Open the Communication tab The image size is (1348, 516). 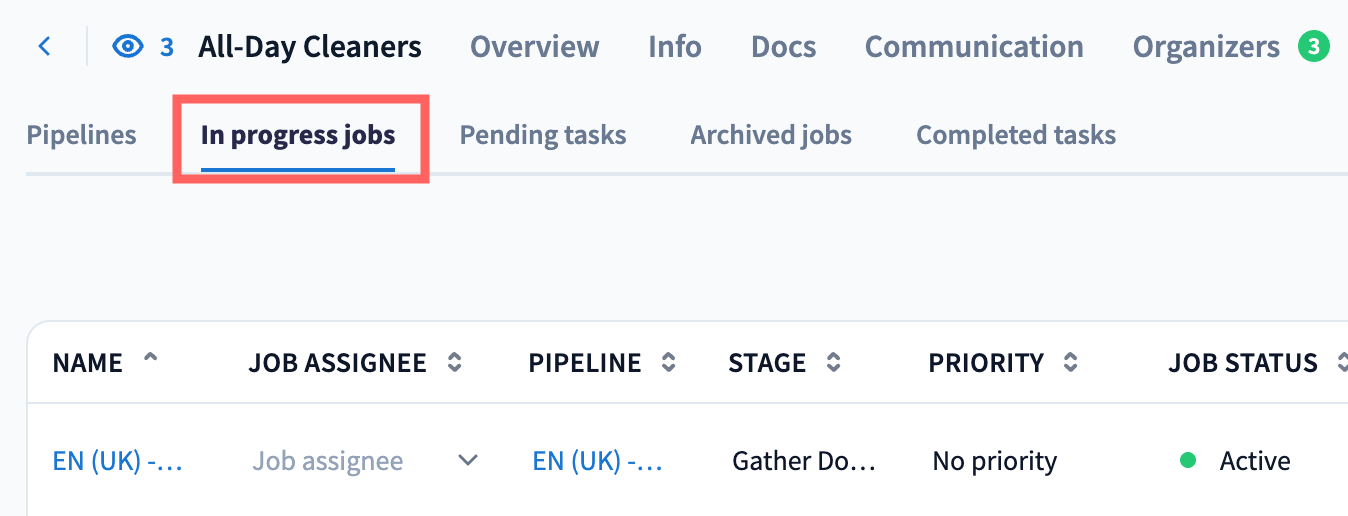point(973,47)
